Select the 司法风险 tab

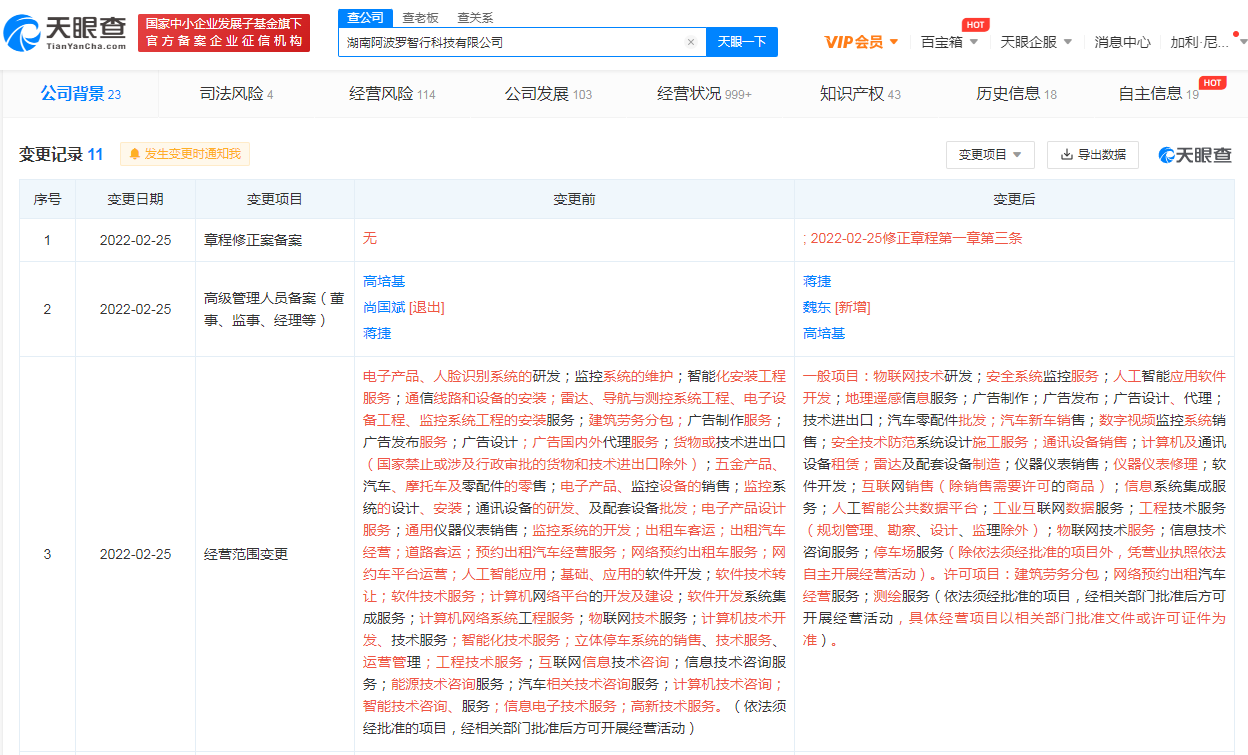pos(236,94)
